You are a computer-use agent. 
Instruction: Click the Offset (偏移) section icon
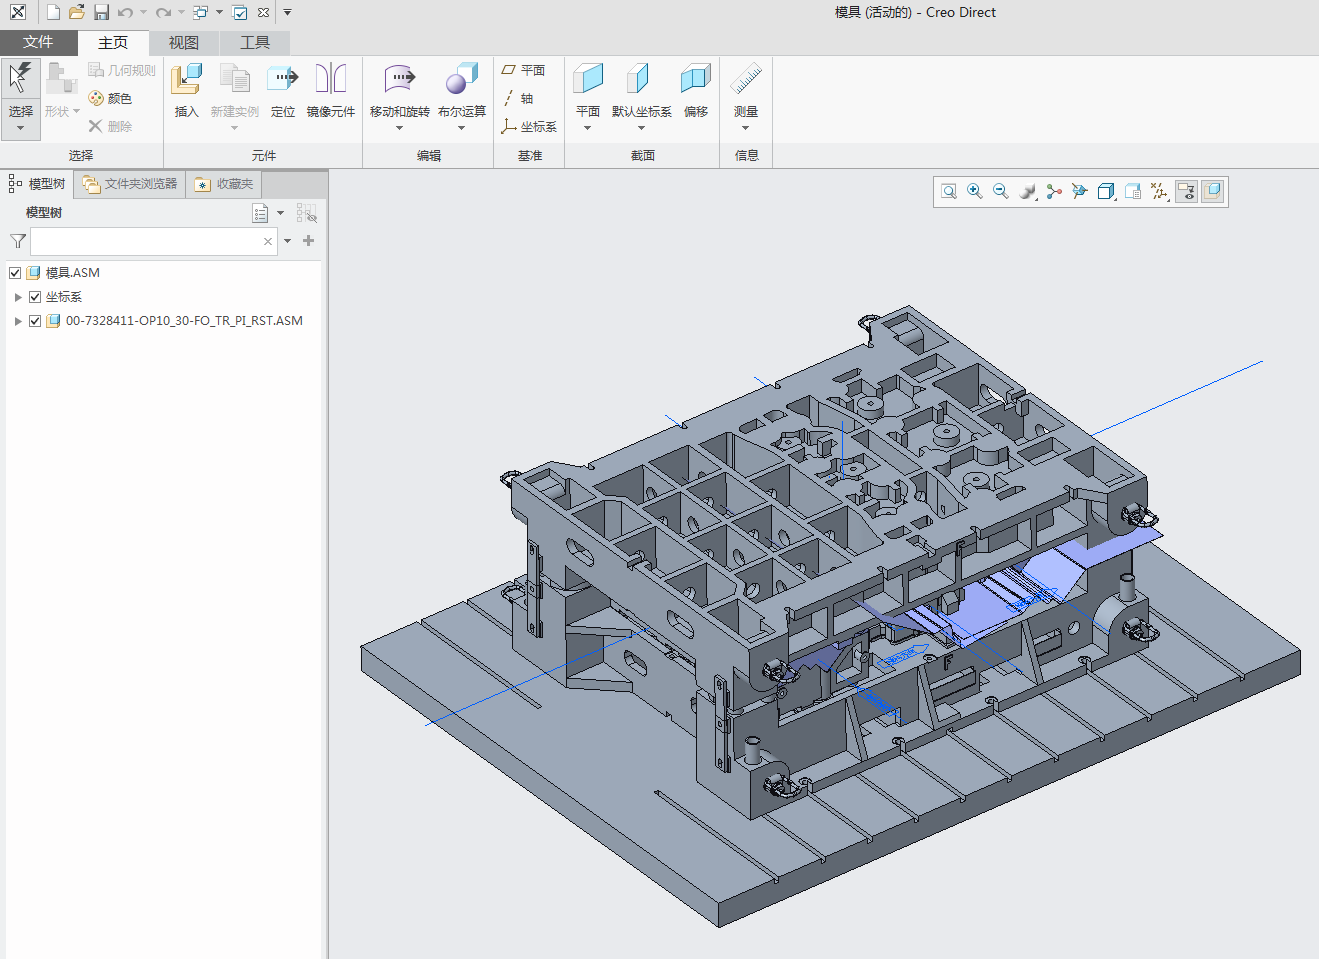[695, 90]
